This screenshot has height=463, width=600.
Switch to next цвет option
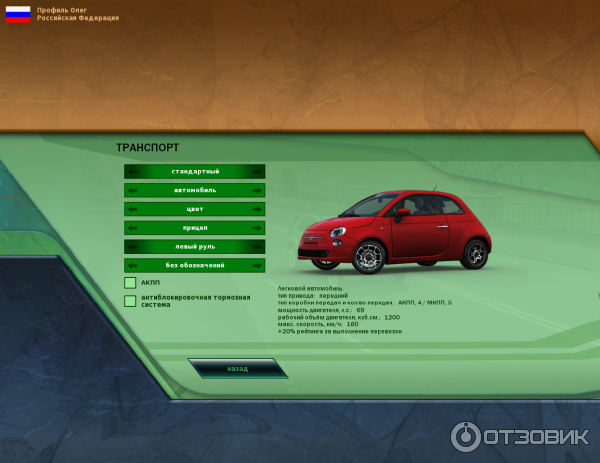[258, 210]
